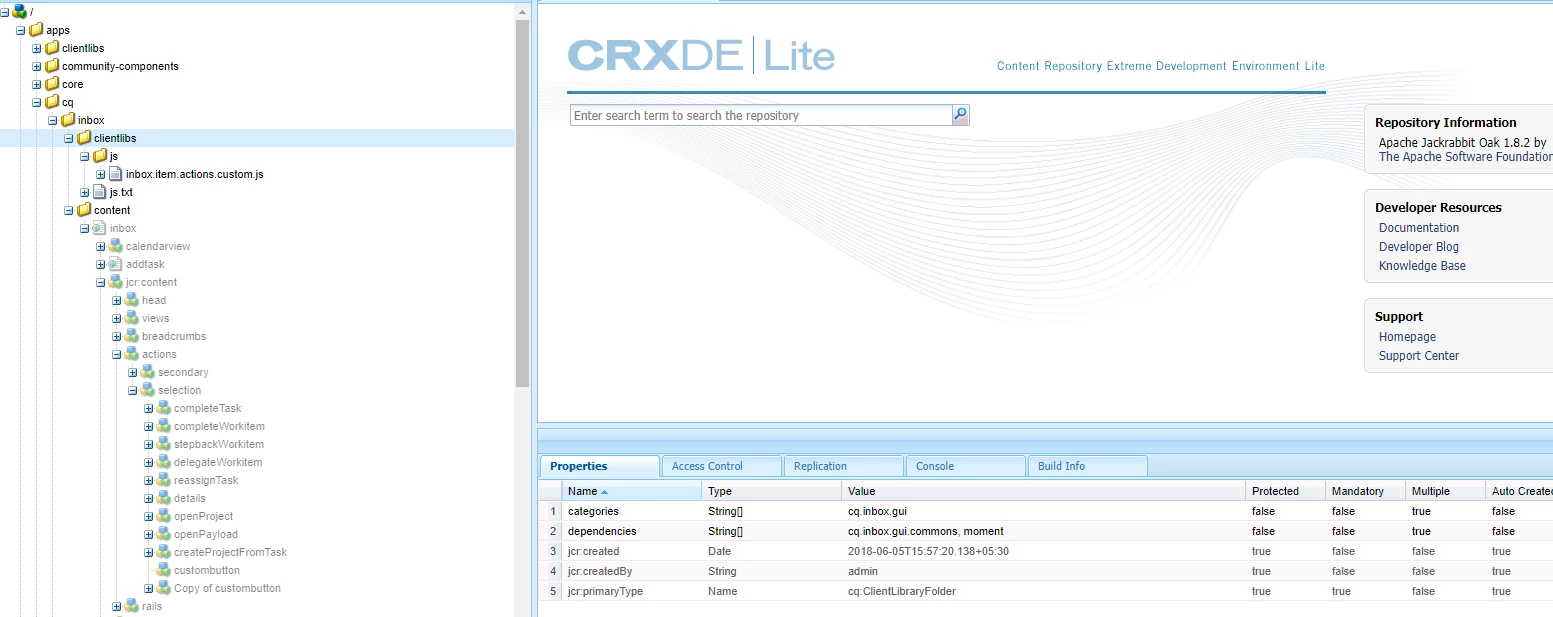The width and height of the screenshot is (1553, 617).
Task: Click the cq folder icon
Action: pyautogui.click(x=52, y=102)
